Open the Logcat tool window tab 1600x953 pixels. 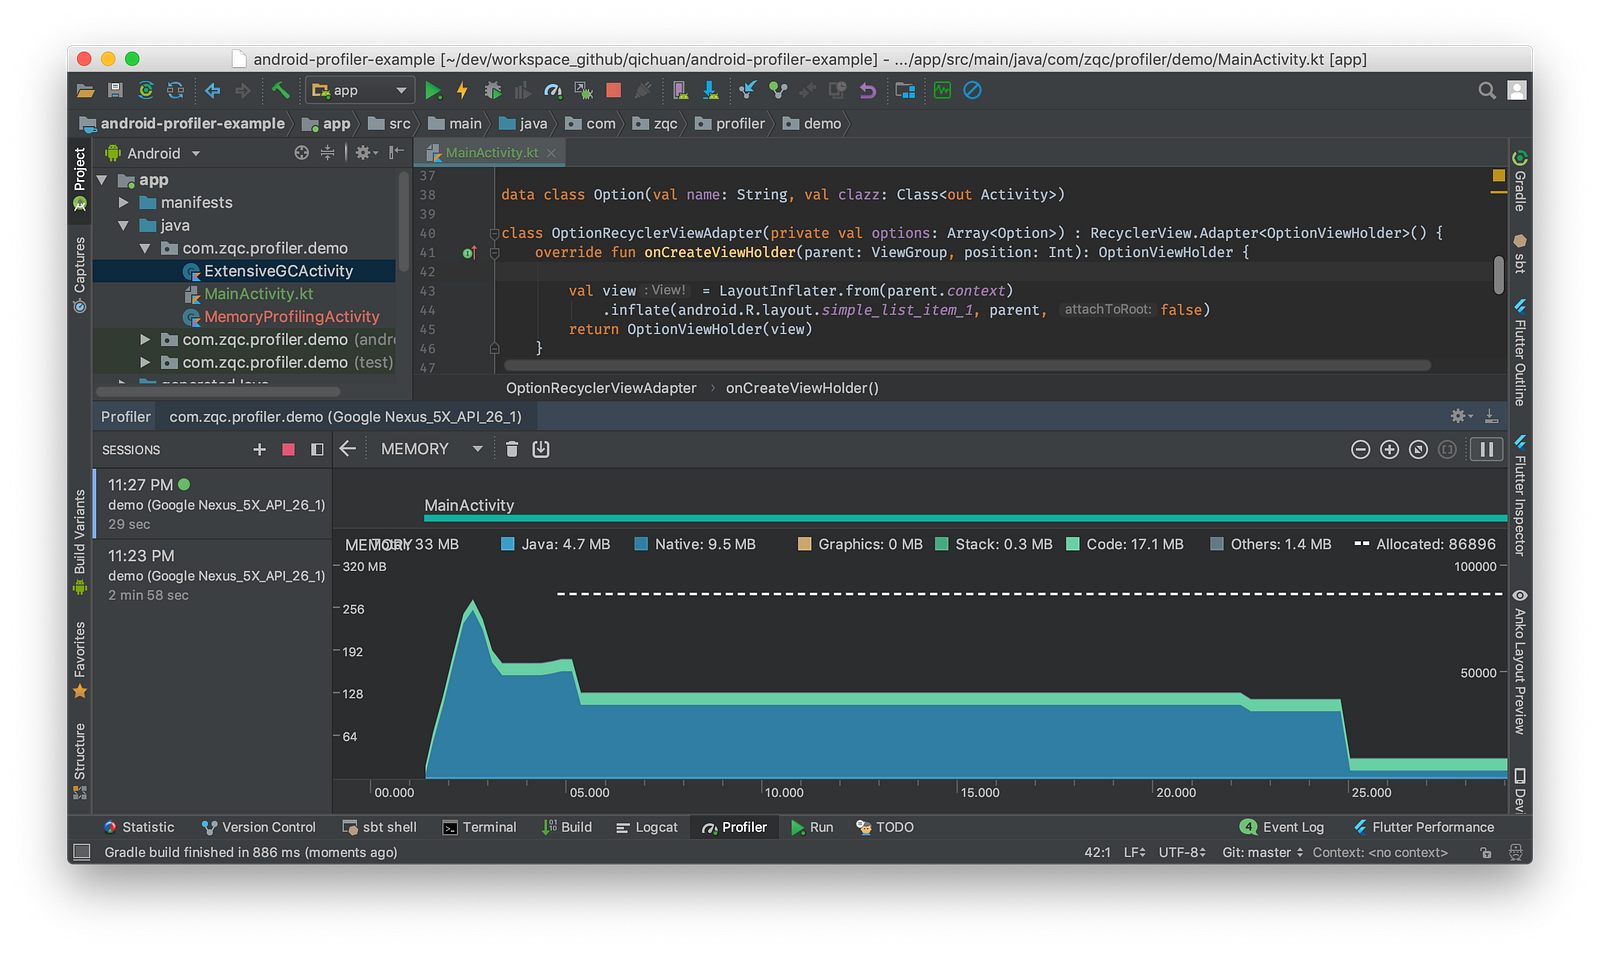(647, 827)
